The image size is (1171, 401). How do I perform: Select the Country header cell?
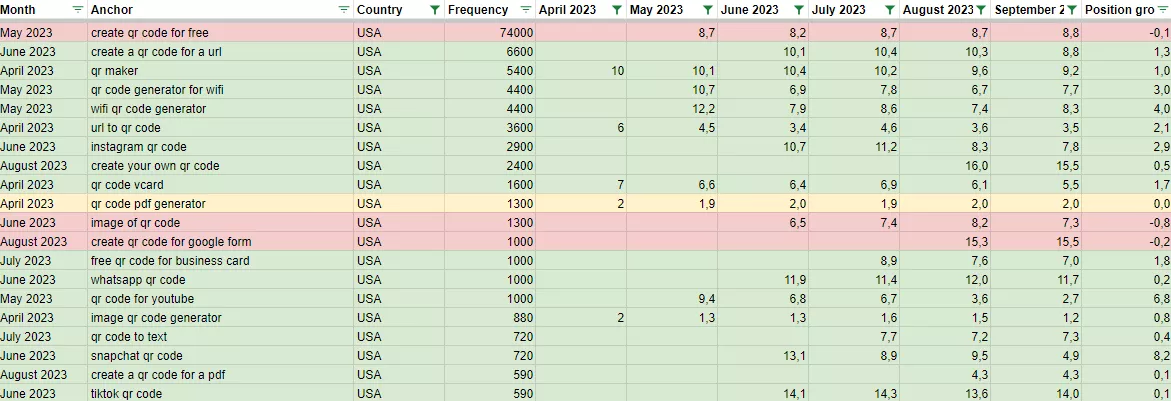click(399, 10)
